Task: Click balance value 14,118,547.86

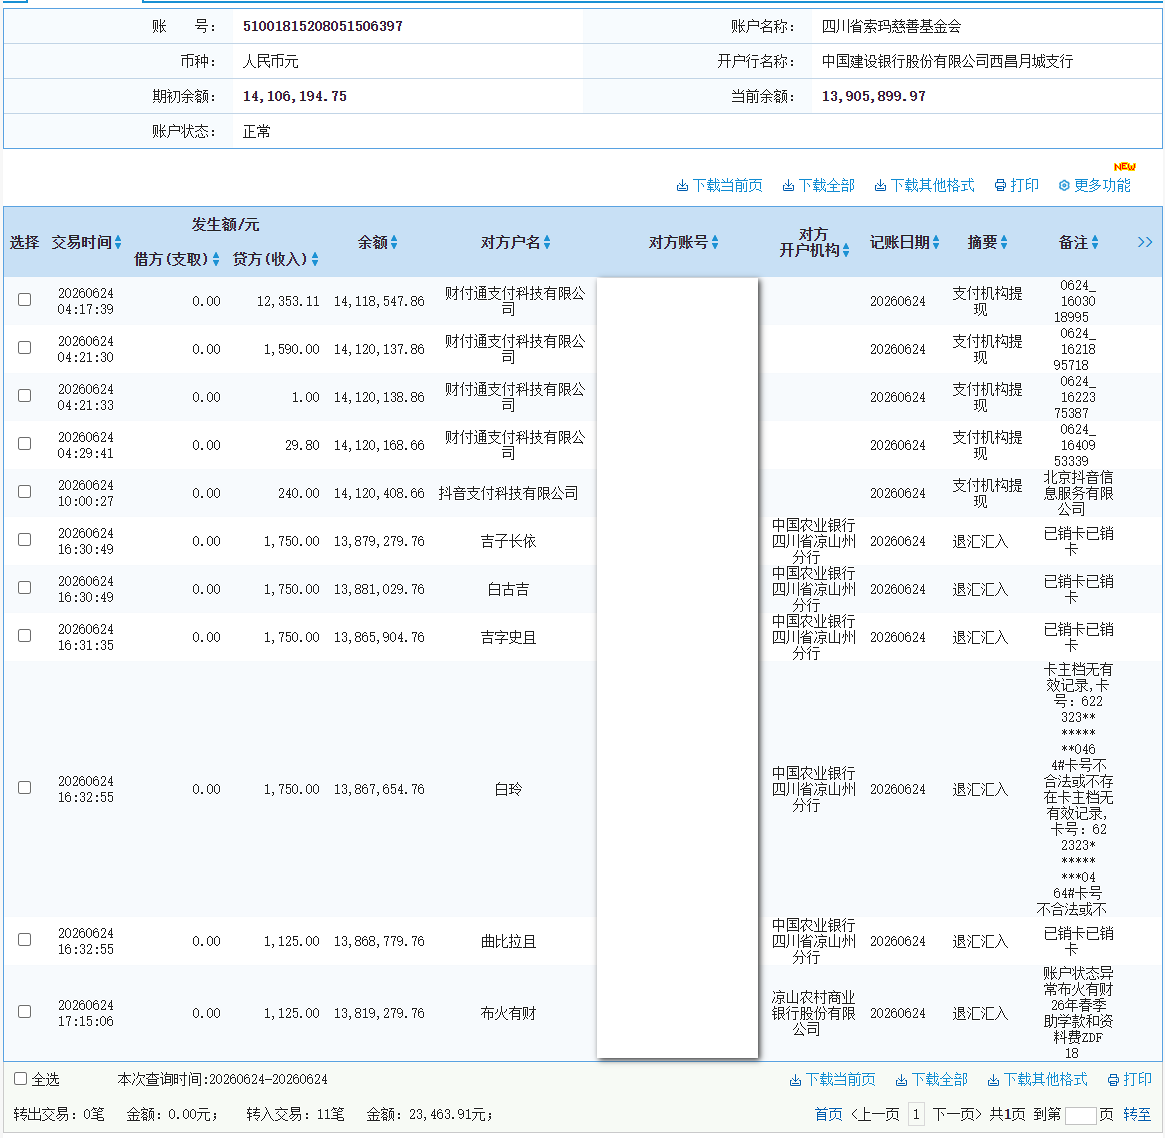Action: pos(379,302)
